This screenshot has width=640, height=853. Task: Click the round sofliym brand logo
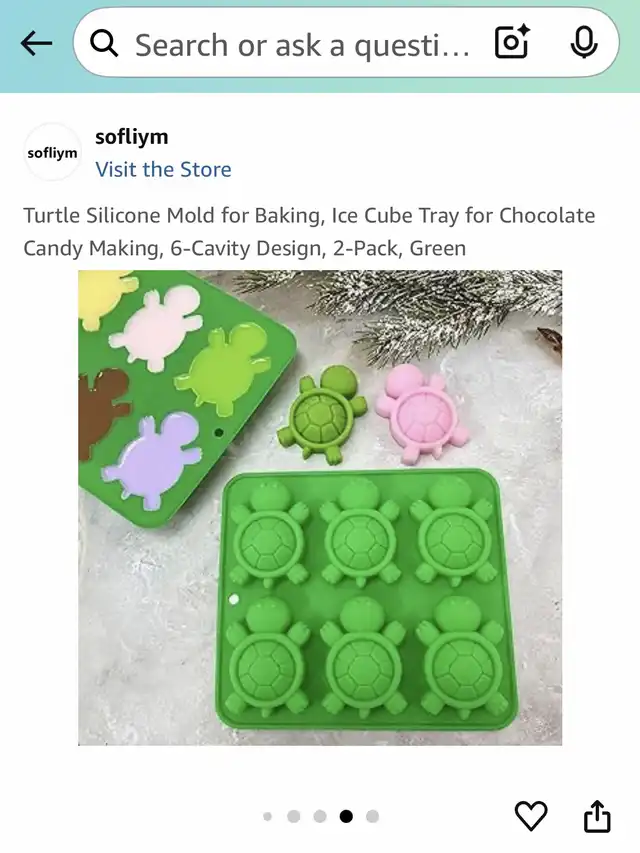pyautogui.click(x=52, y=153)
